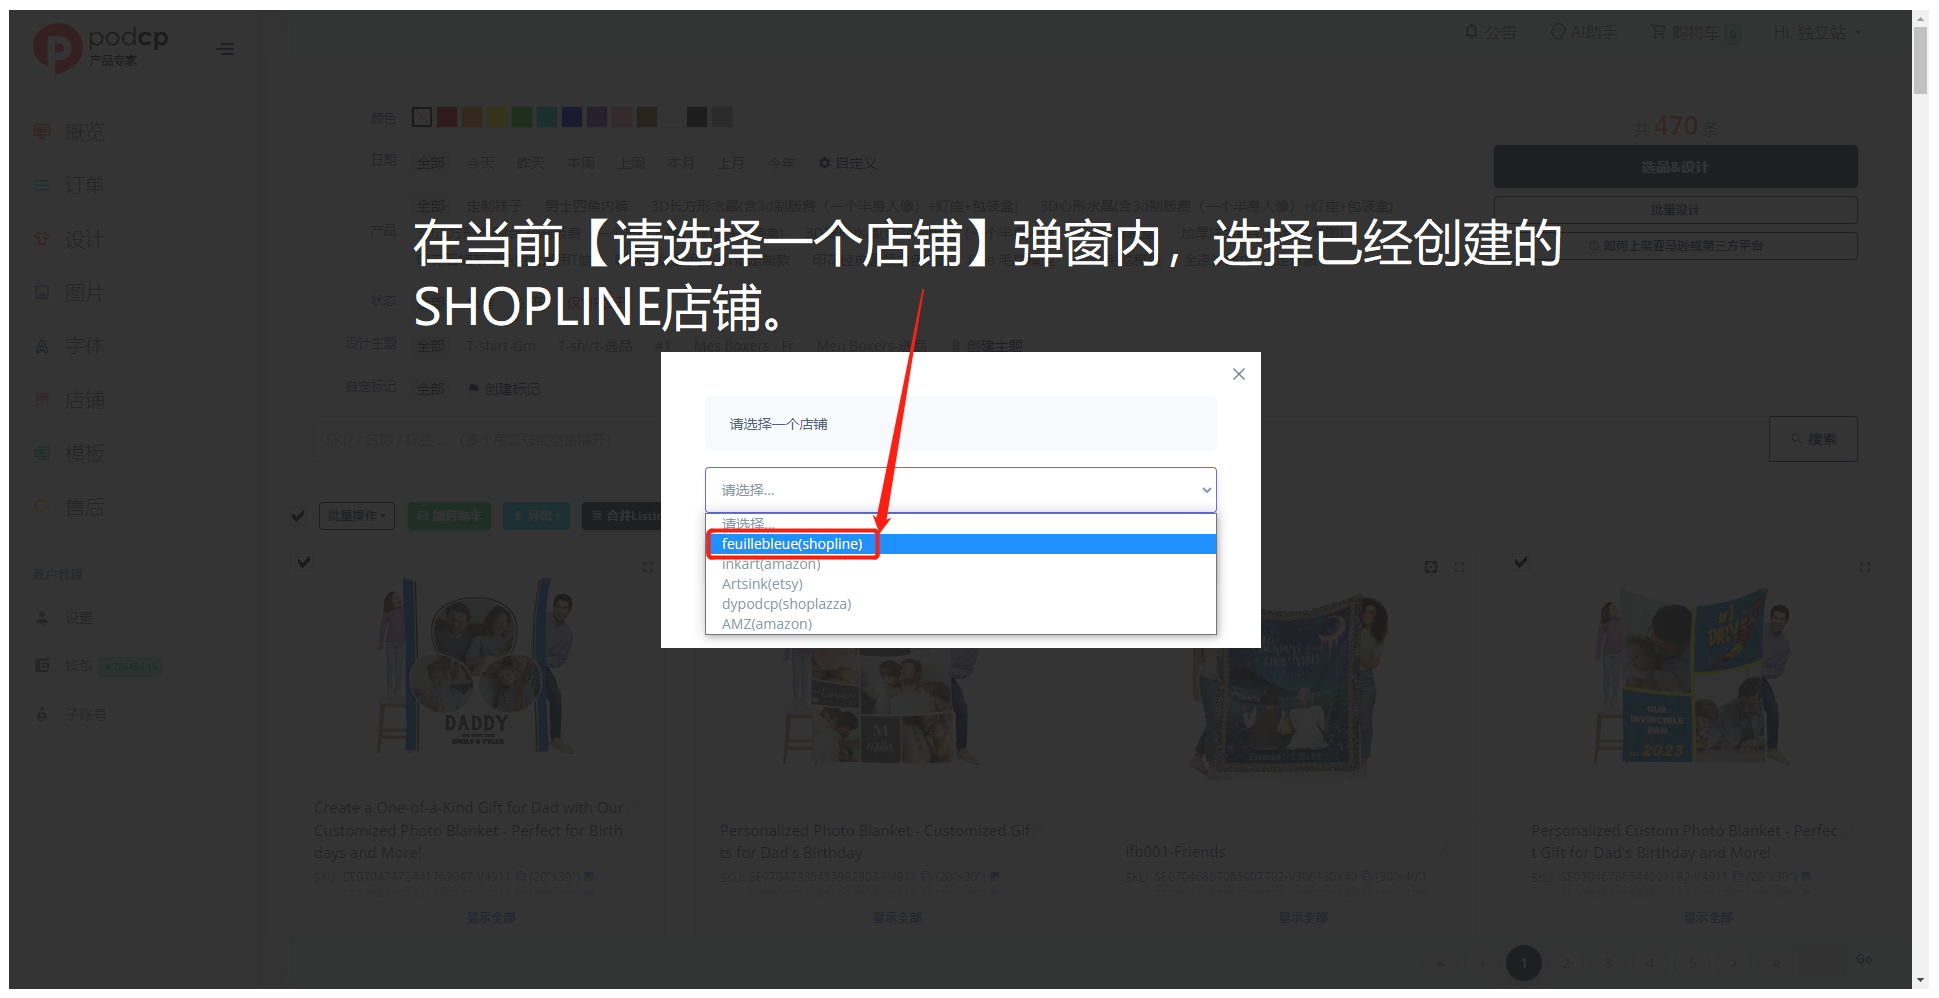Filter date by 今天
Screen dimensions: 1939x998
pos(481,163)
